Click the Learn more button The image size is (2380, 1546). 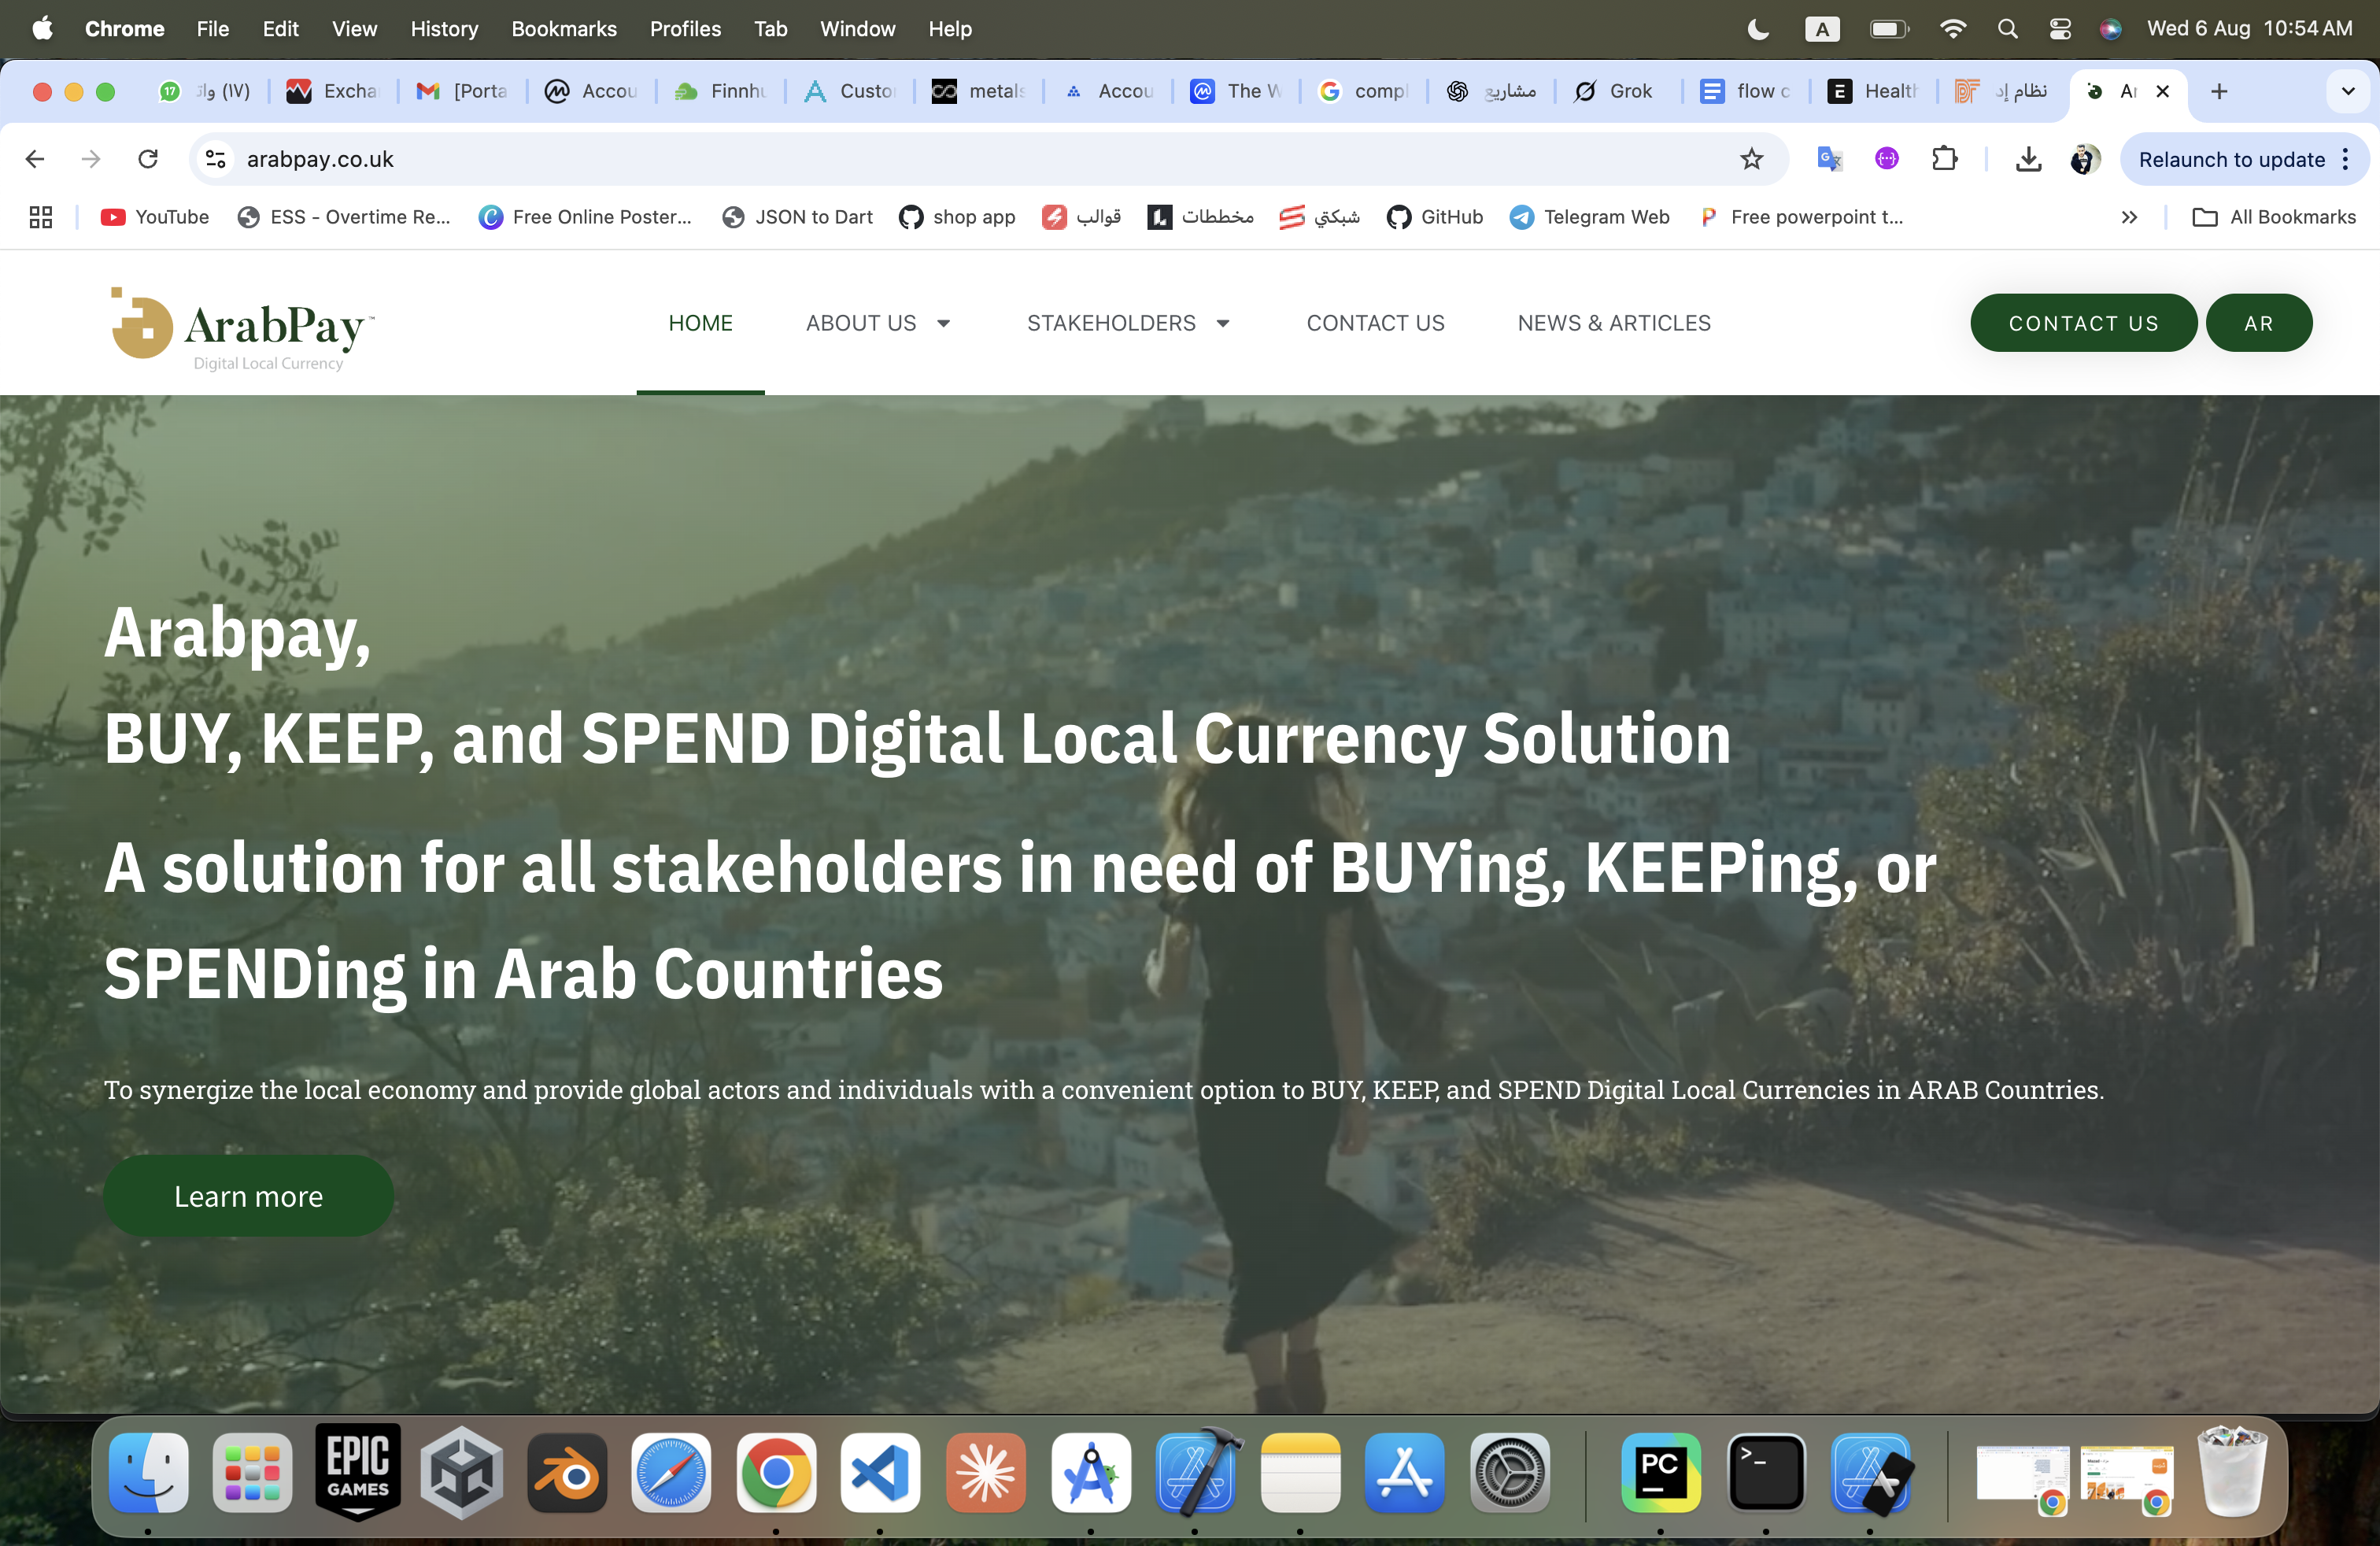[x=248, y=1196]
